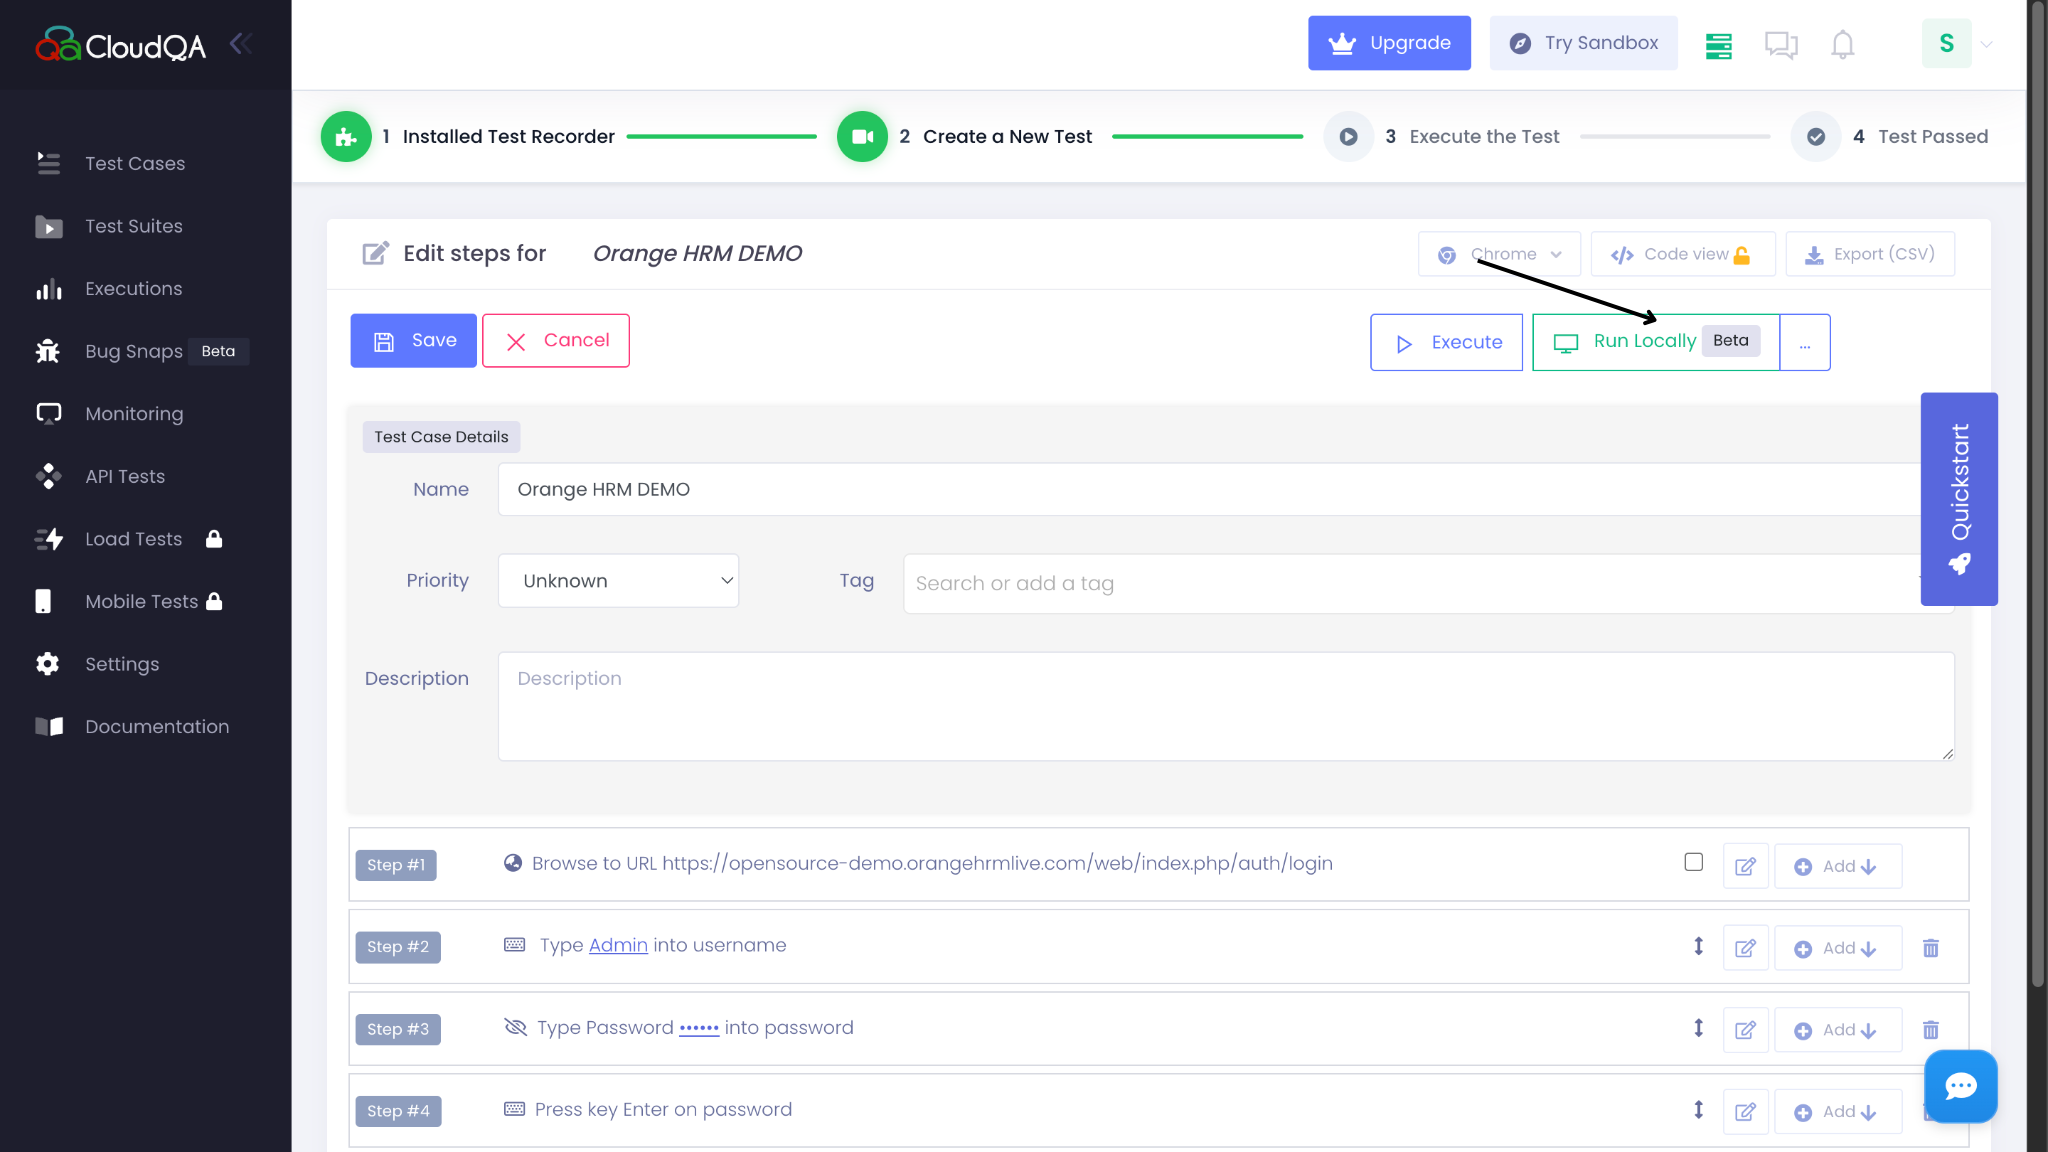Click the green server list icon

[1718, 45]
